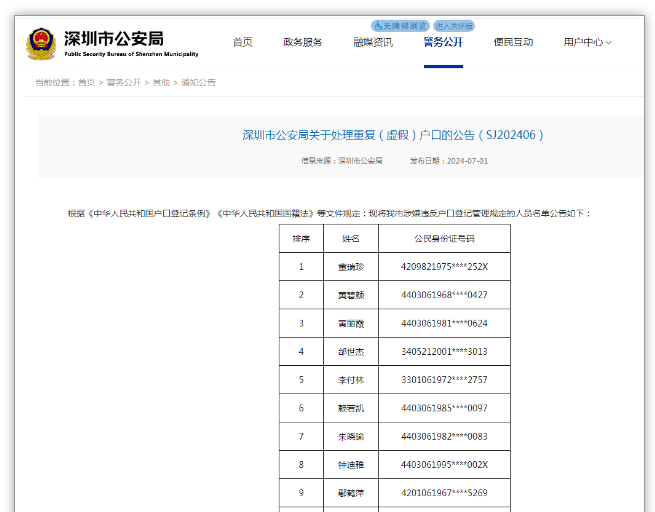Image resolution: width=655 pixels, height=512 pixels.
Task: Click sequence number 9 in the table
Action: click(x=301, y=493)
